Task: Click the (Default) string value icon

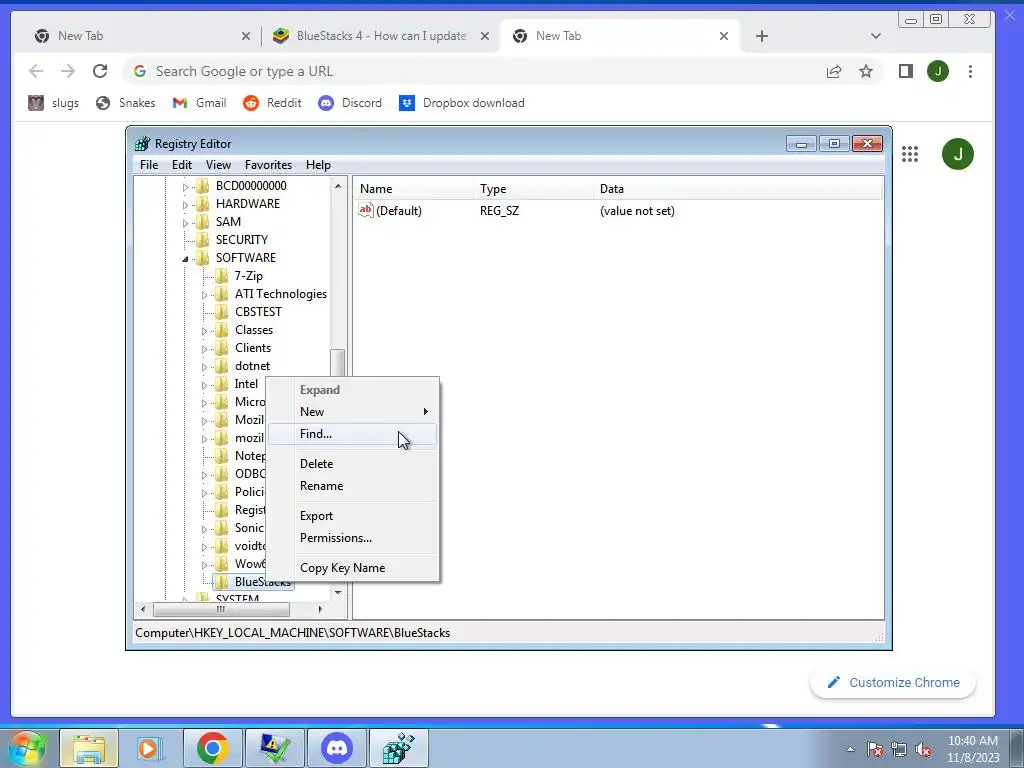Action: 366,210
